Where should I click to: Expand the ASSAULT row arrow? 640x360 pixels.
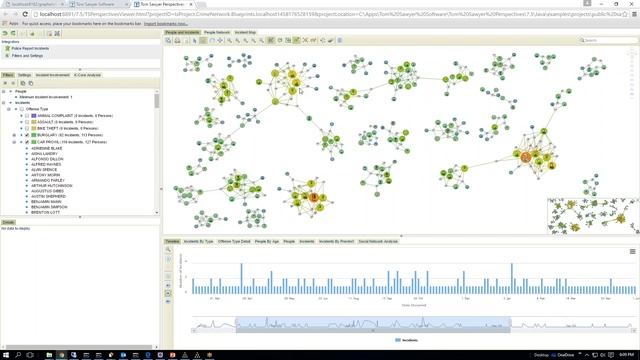22,122
